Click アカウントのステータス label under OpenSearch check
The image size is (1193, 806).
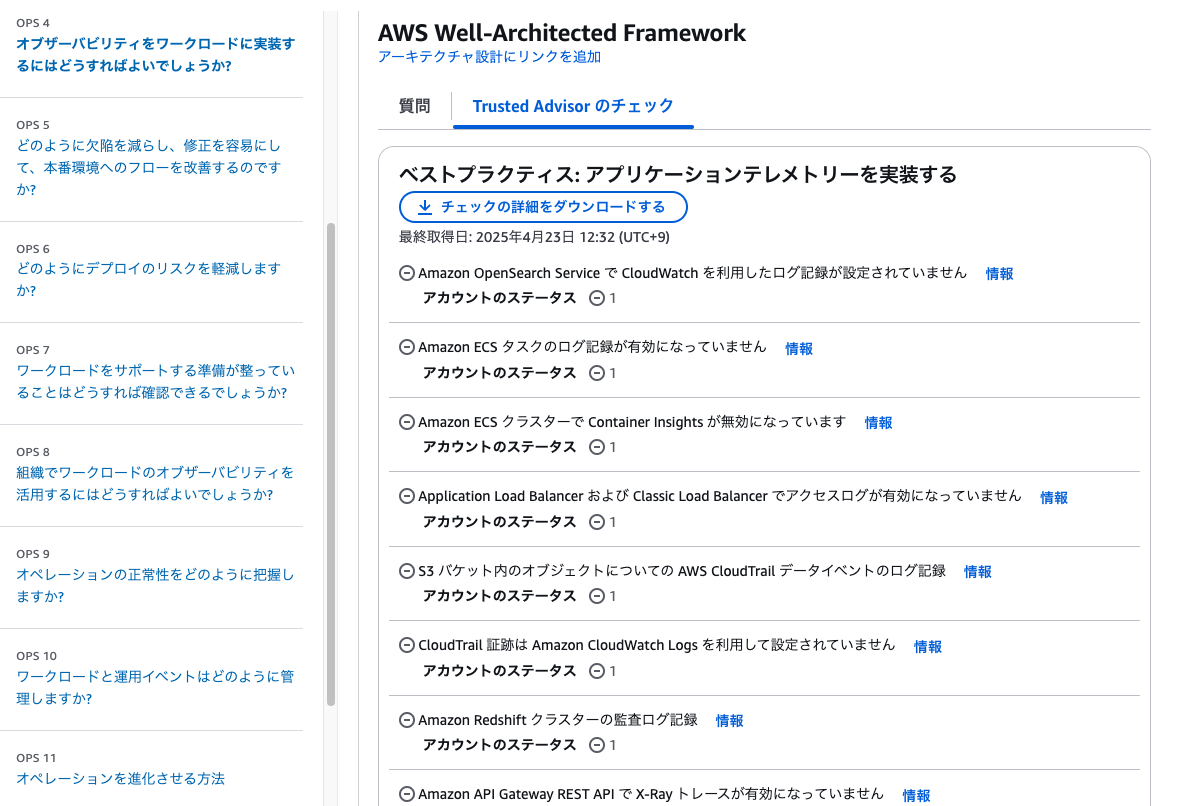click(x=499, y=298)
